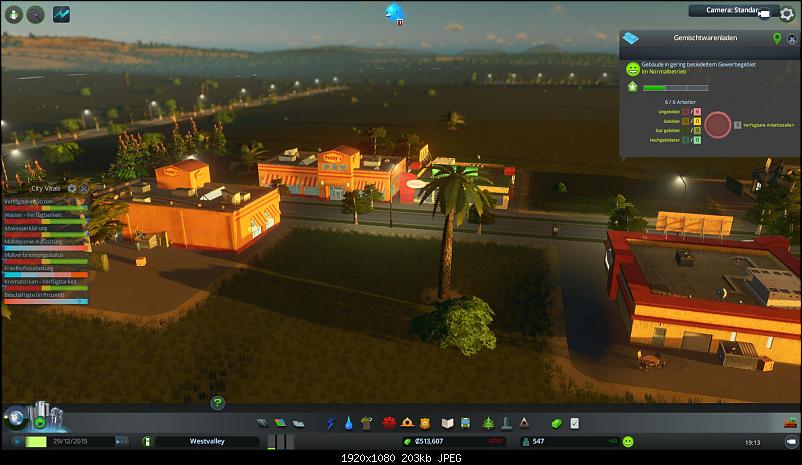This screenshot has width=802, height=465.
Task: Click the building level progress bar
Action: 675,88
